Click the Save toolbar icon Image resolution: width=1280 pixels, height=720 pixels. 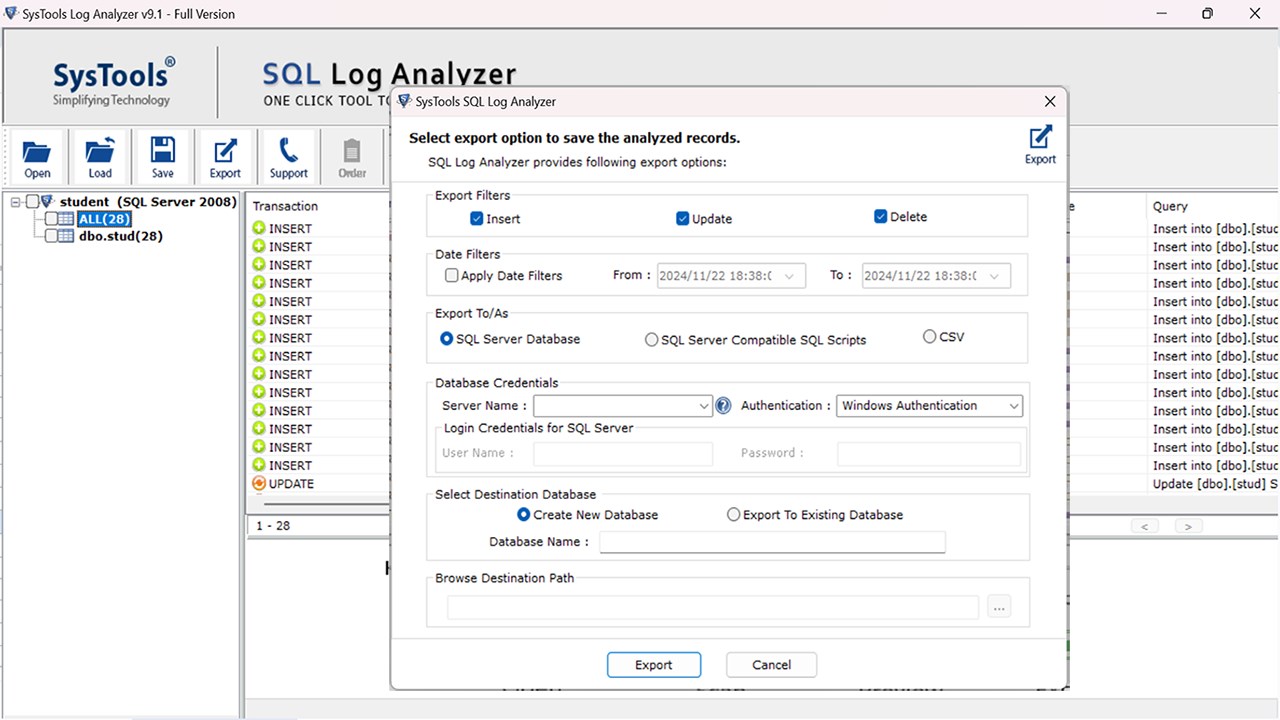click(x=163, y=158)
